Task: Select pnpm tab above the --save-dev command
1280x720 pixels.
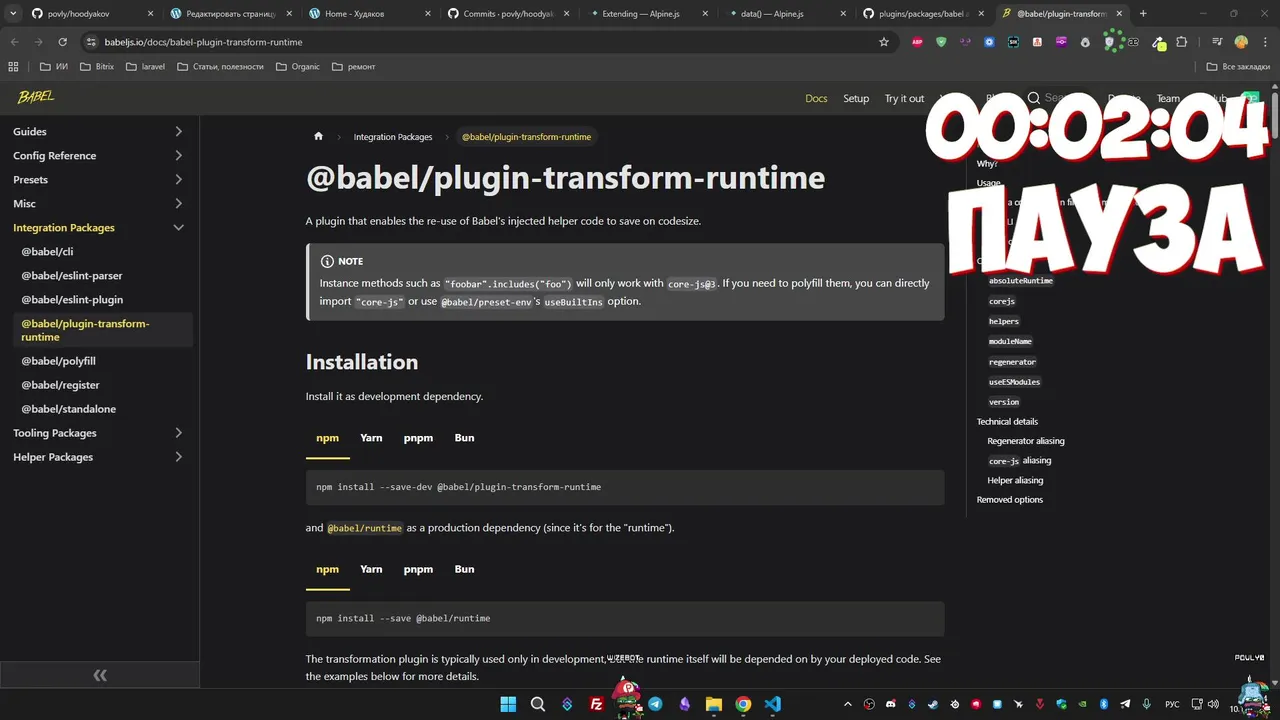Action: (418, 438)
